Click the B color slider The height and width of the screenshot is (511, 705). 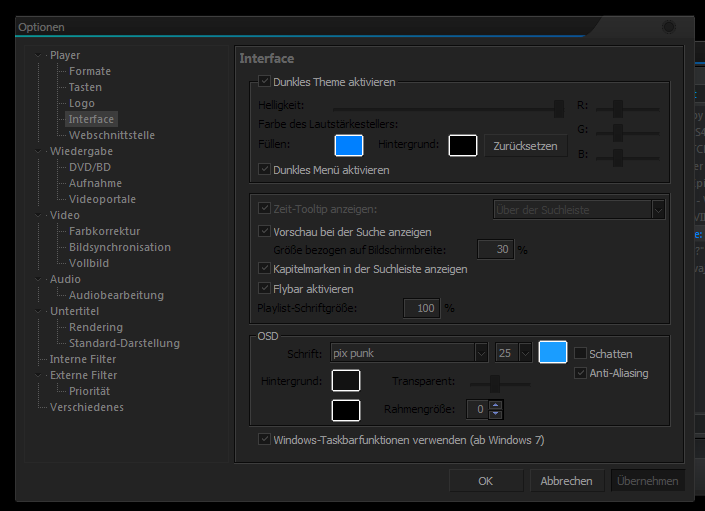pyautogui.click(x=627, y=158)
